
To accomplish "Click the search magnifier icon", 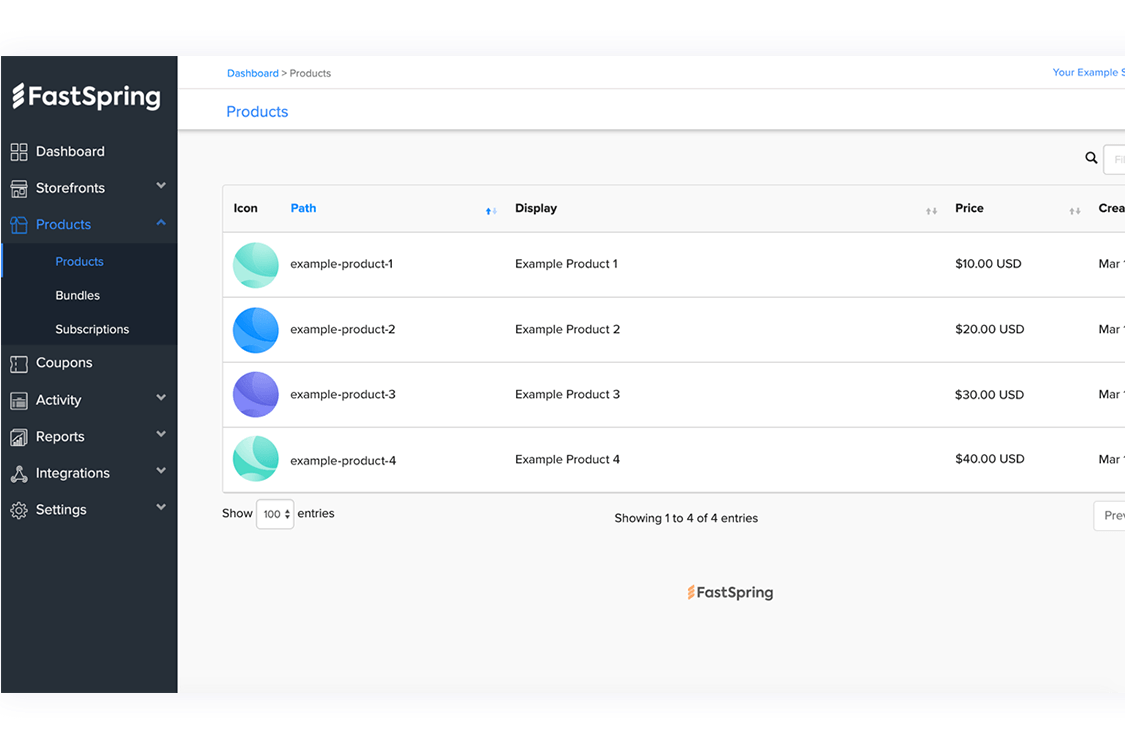I will (1091, 158).
